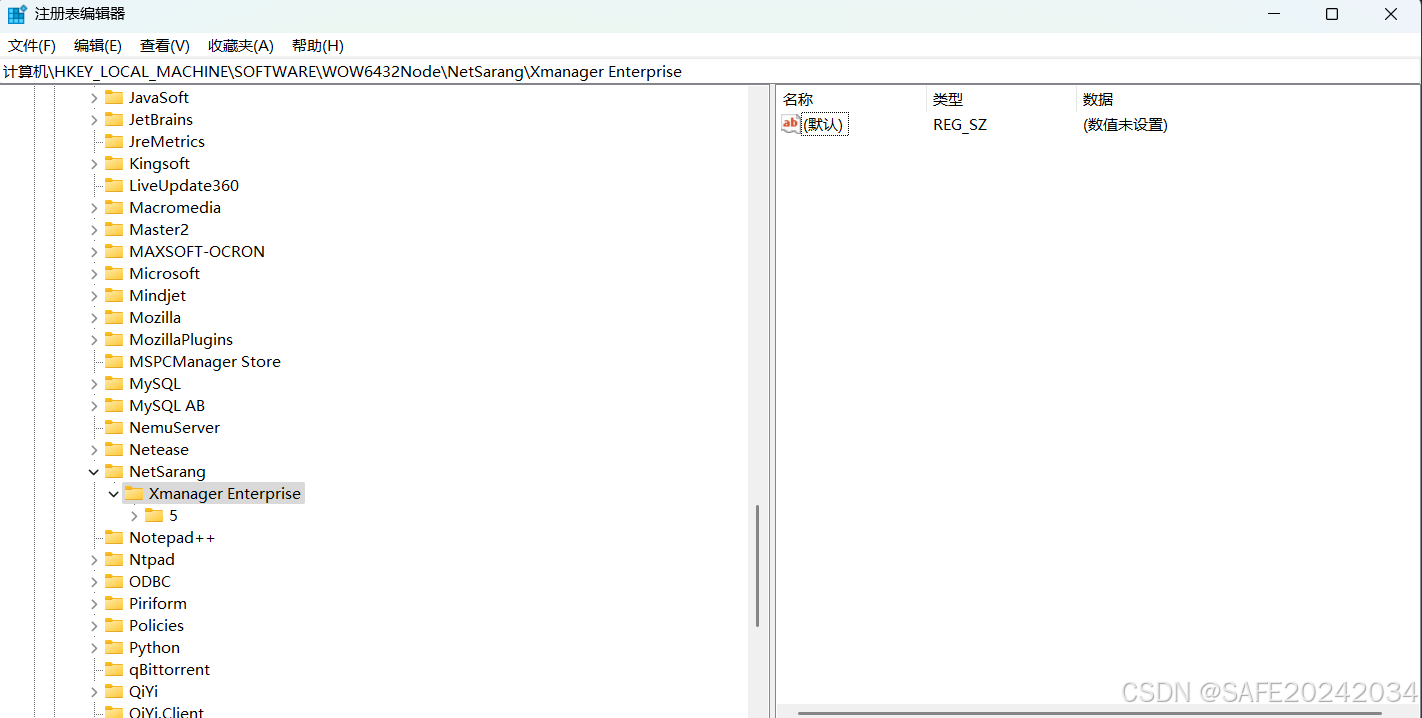
Task: Click the ab string value icon for (默认)
Action: tap(790, 124)
